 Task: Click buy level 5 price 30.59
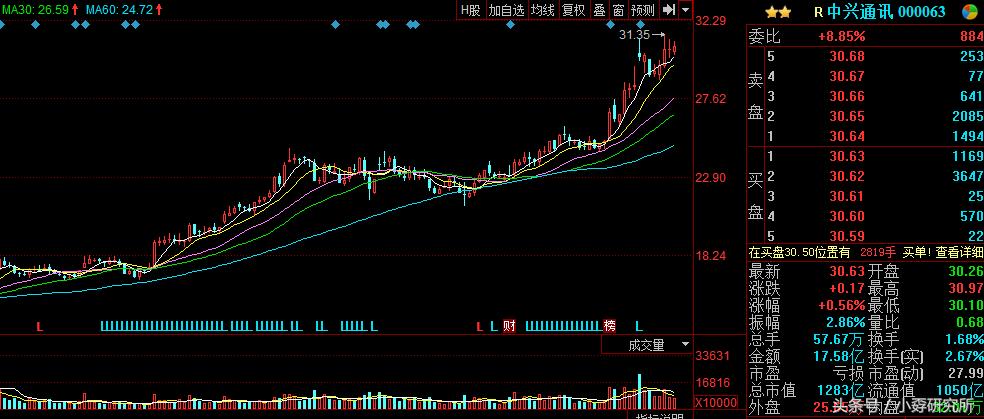click(x=847, y=236)
